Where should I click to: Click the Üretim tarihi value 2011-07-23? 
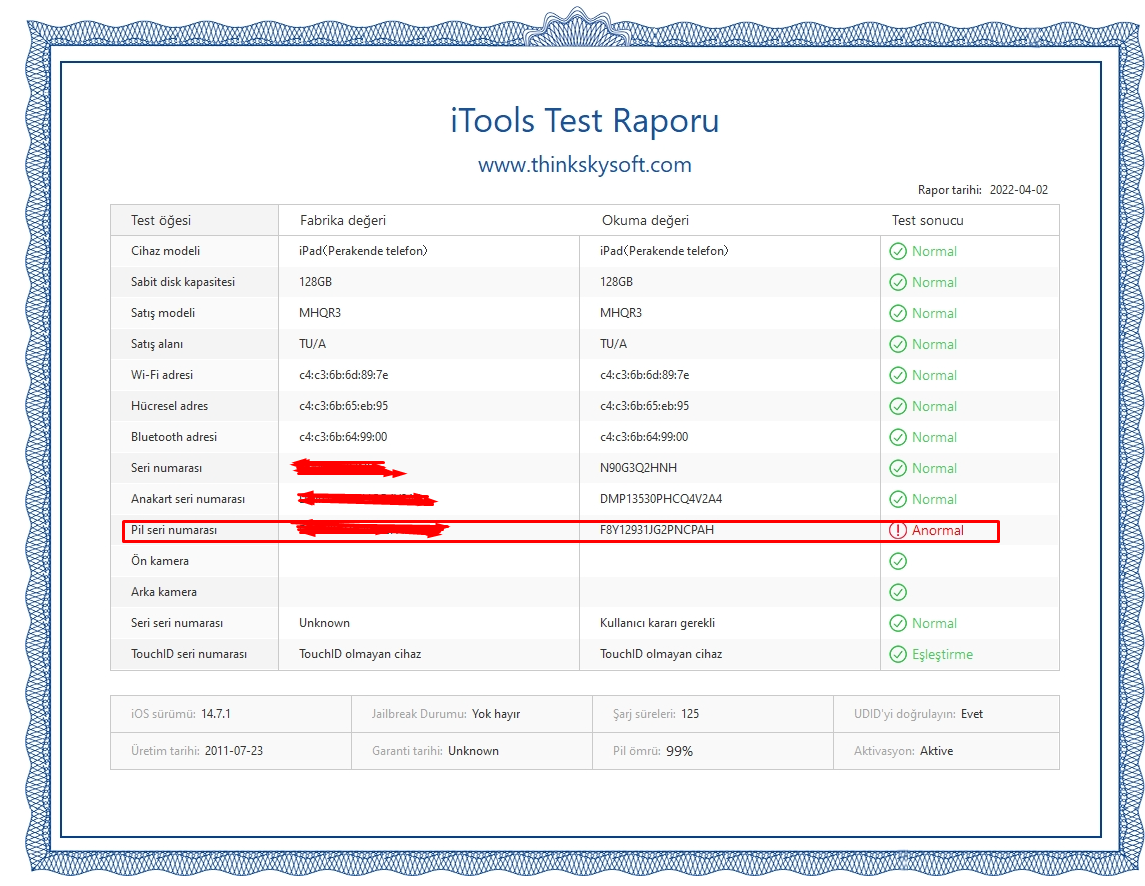pos(234,751)
